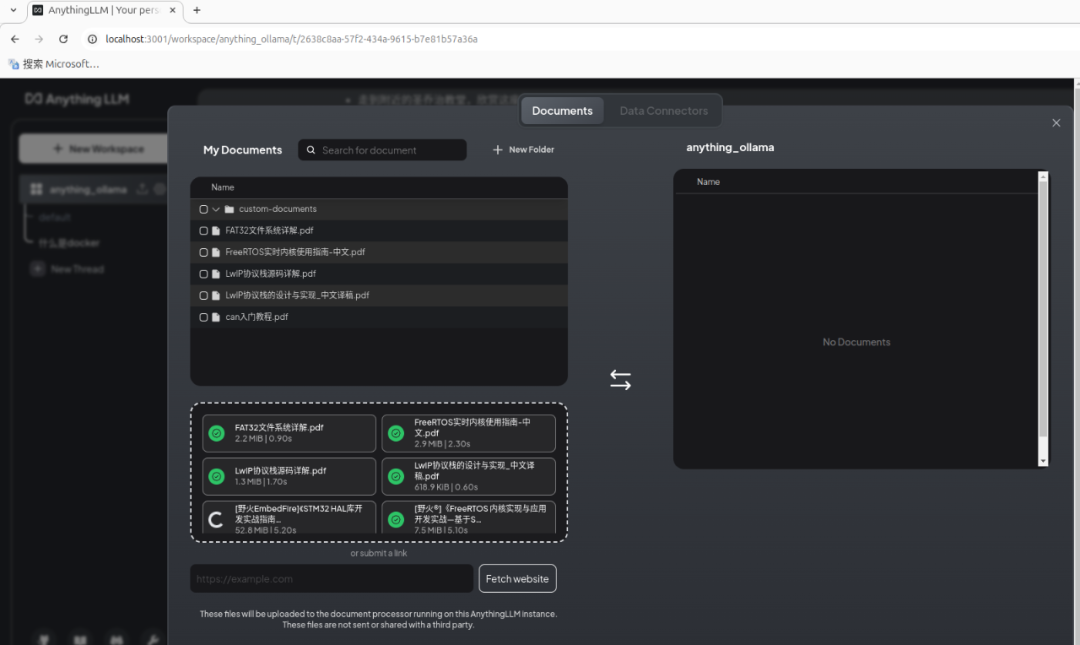Open the browser tab list dropdown arrow

pos(12,10)
